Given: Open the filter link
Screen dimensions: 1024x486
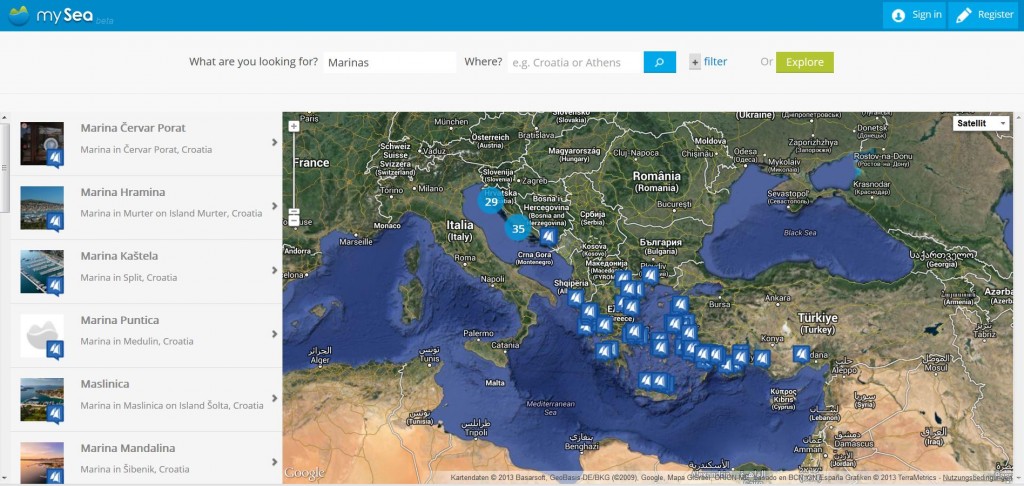Looking at the screenshot, I should [x=715, y=61].
